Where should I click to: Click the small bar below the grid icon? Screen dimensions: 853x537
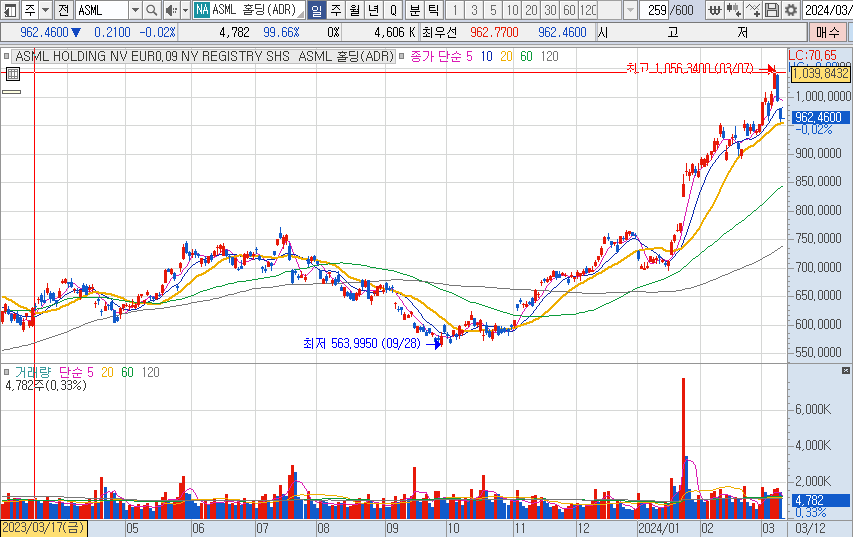click(11, 92)
